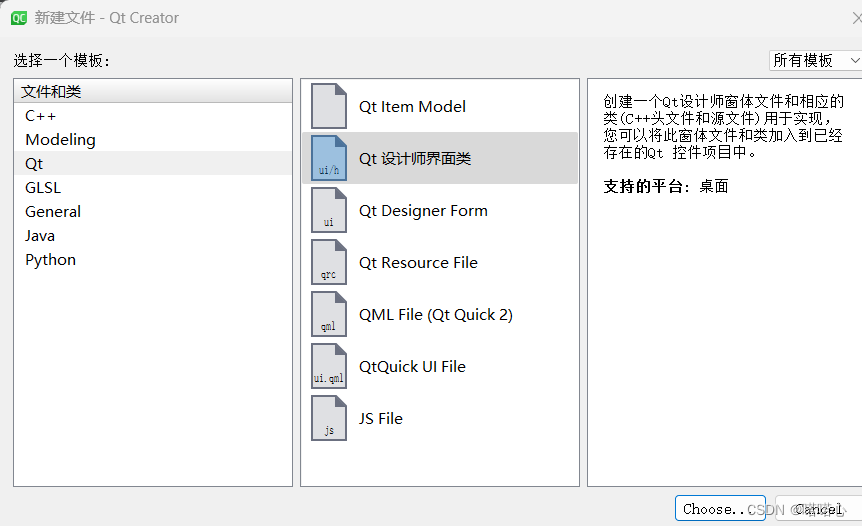The width and height of the screenshot is (862, 526).
Task: Select the C++ category
Action: point(153,115)
